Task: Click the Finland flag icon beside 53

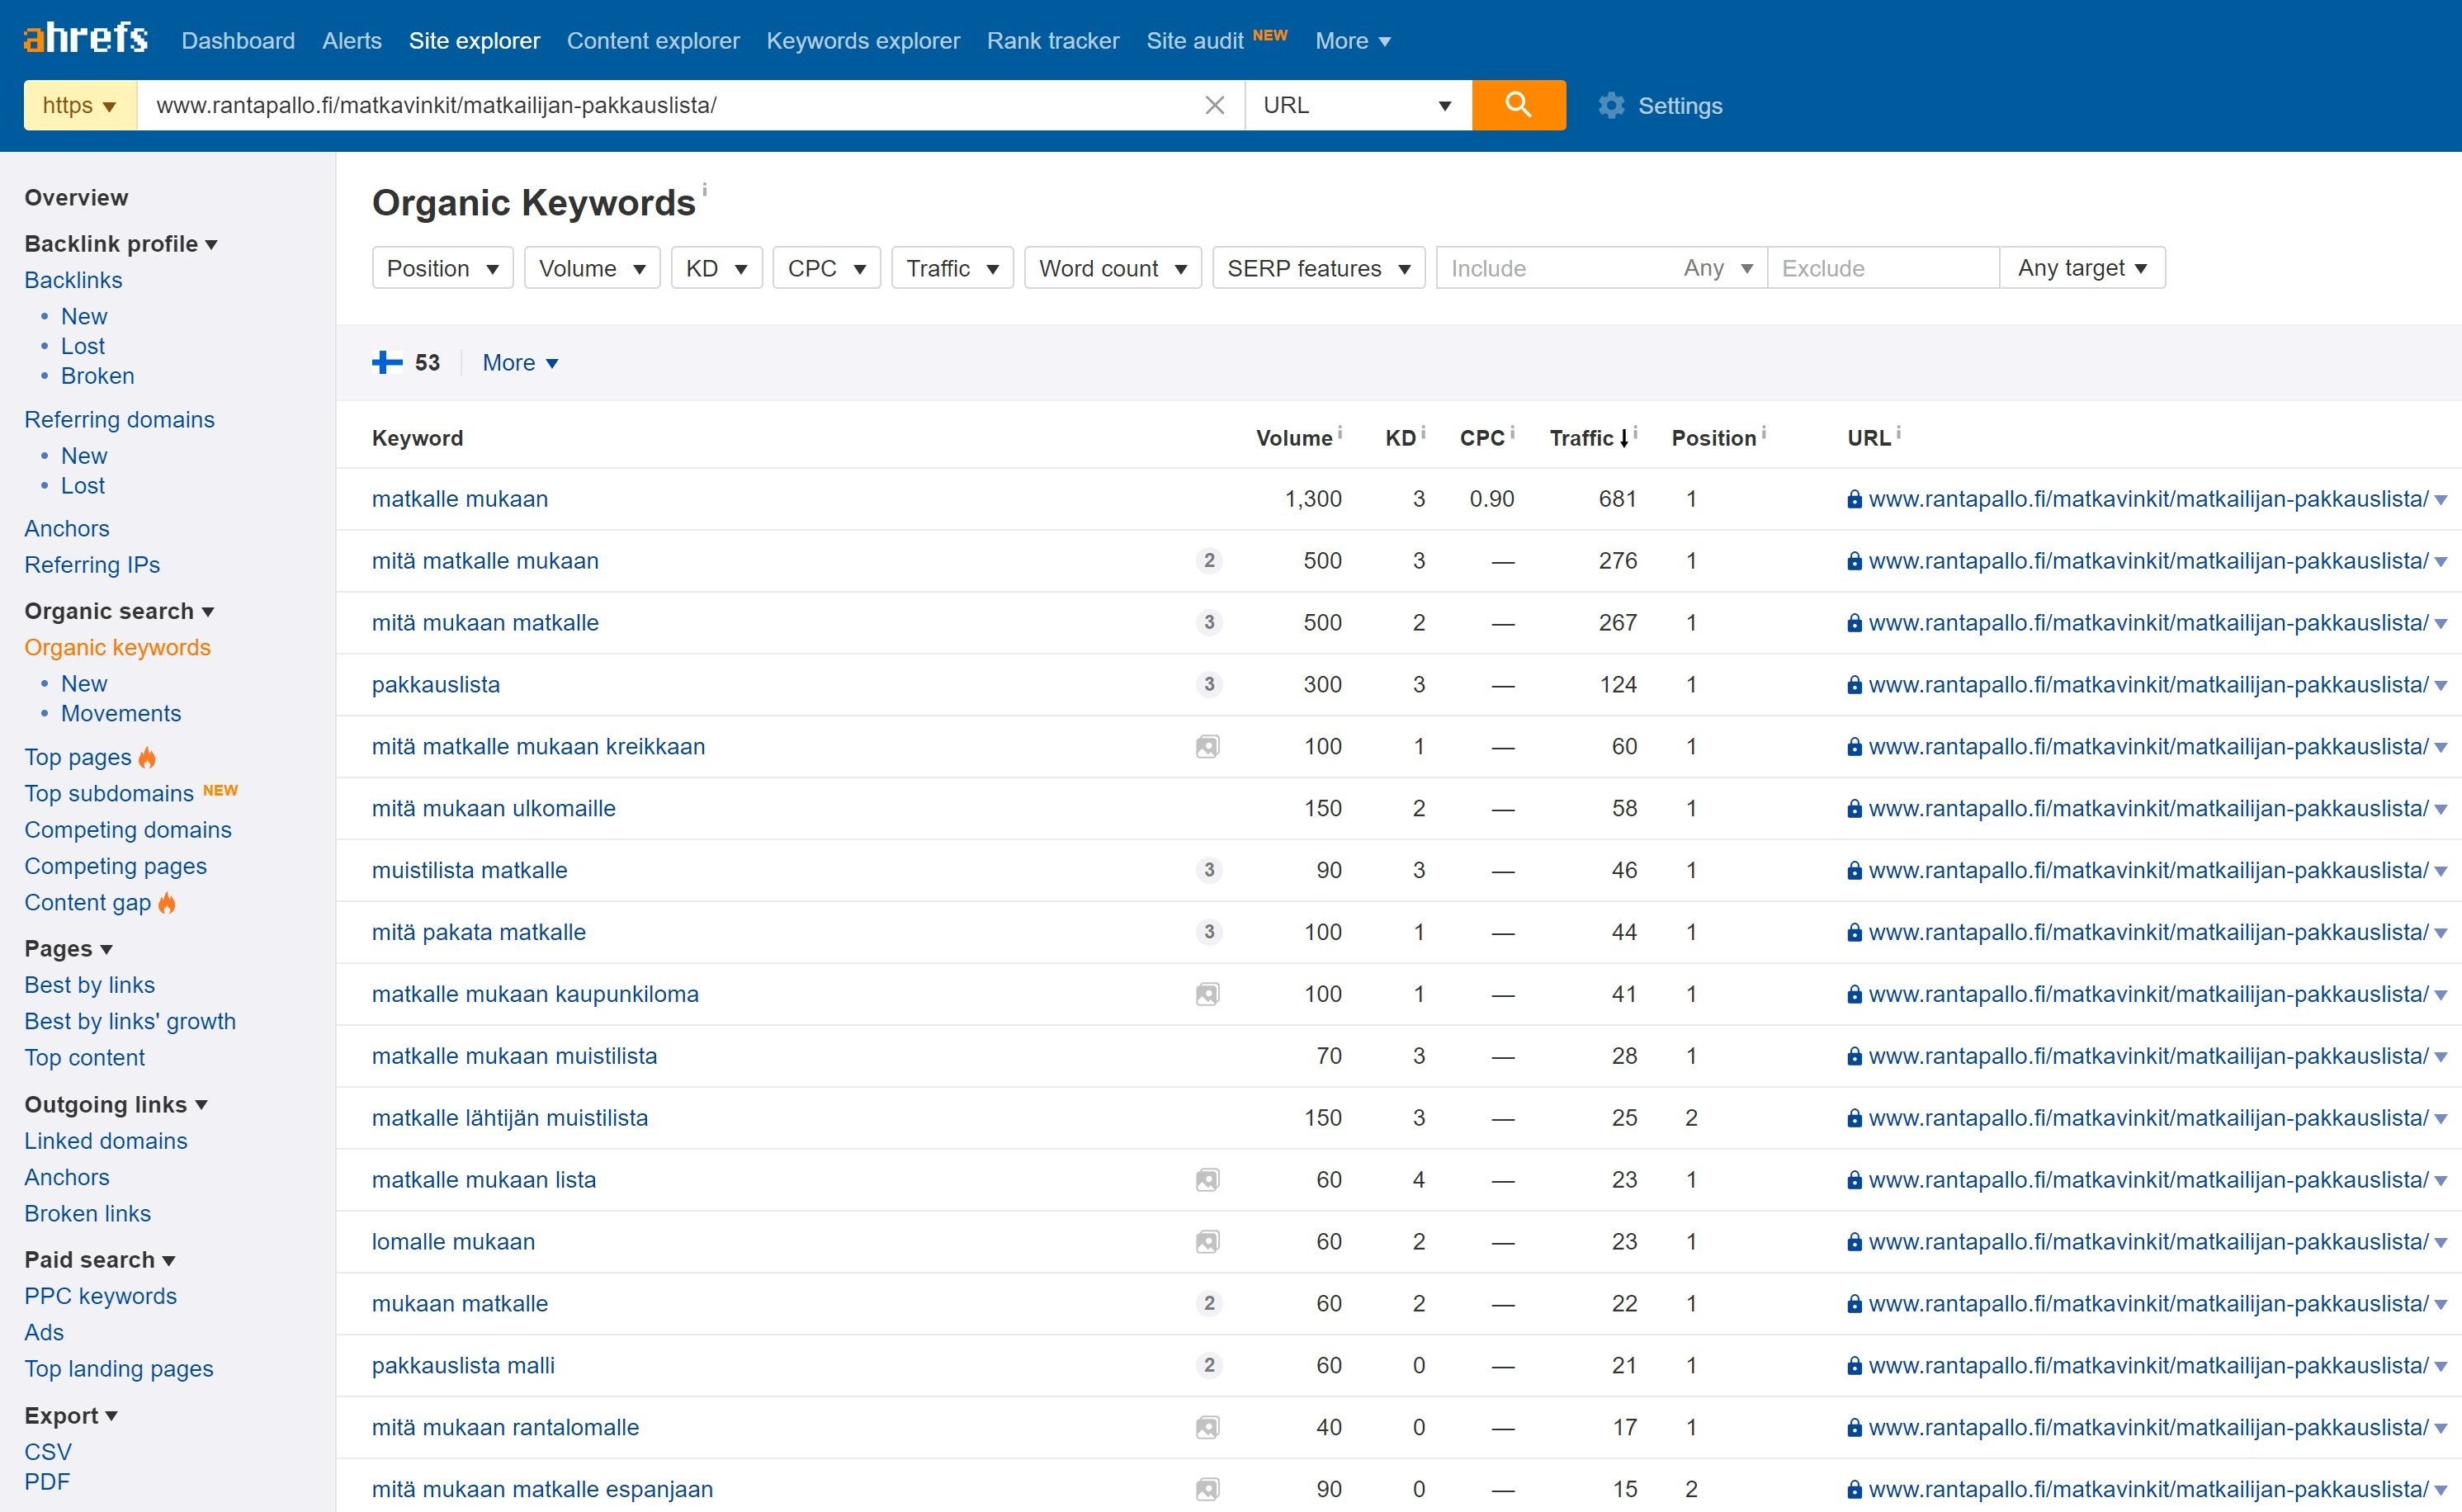Action: tap(387, 362)
